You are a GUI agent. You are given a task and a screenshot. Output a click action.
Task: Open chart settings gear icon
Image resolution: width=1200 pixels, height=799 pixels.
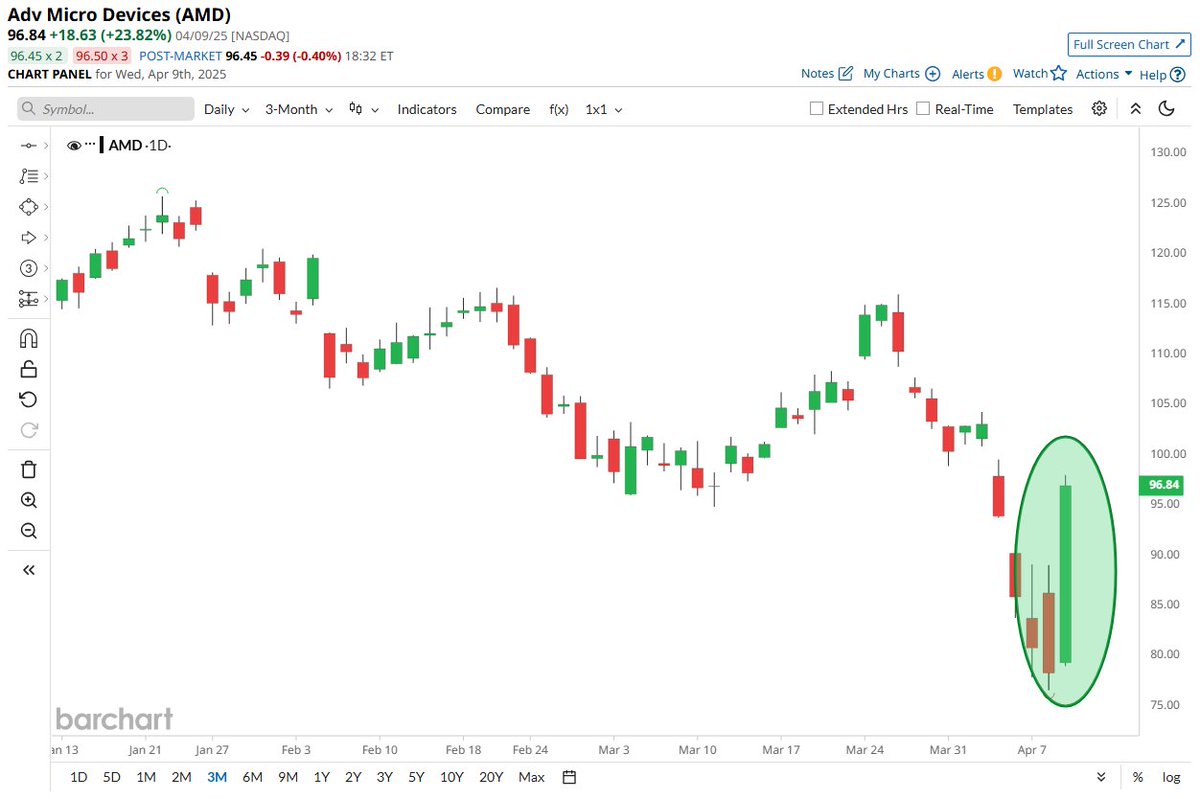1100,109
